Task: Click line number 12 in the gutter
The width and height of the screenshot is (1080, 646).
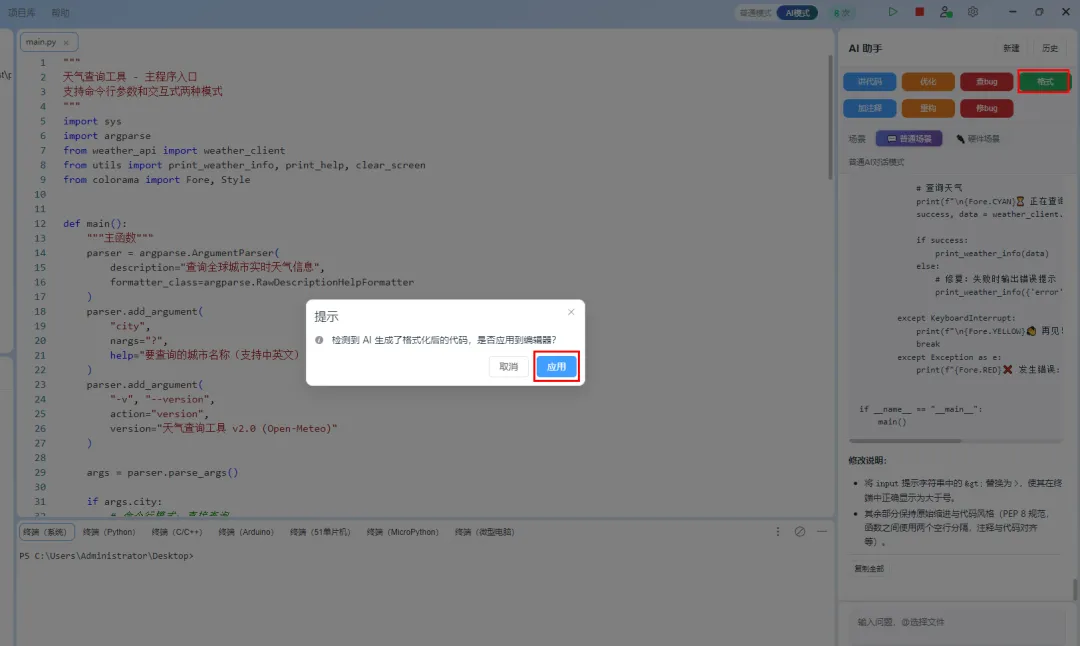Action: pos(40,224)
